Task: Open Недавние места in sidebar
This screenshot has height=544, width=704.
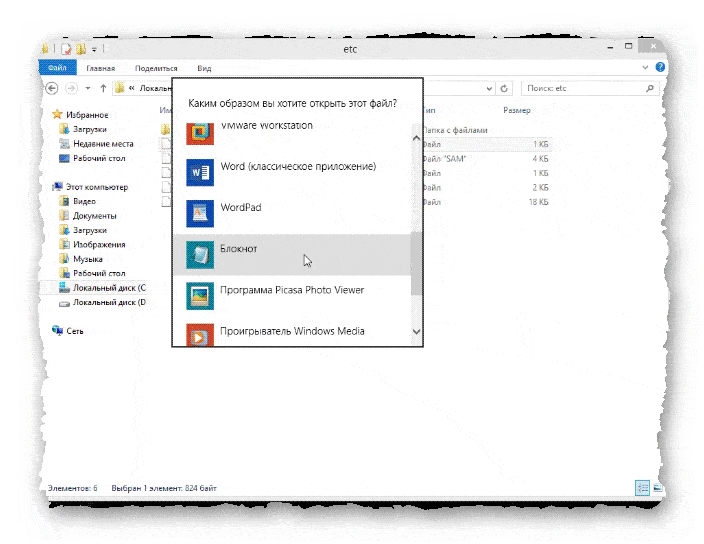Action: point(103,144)
